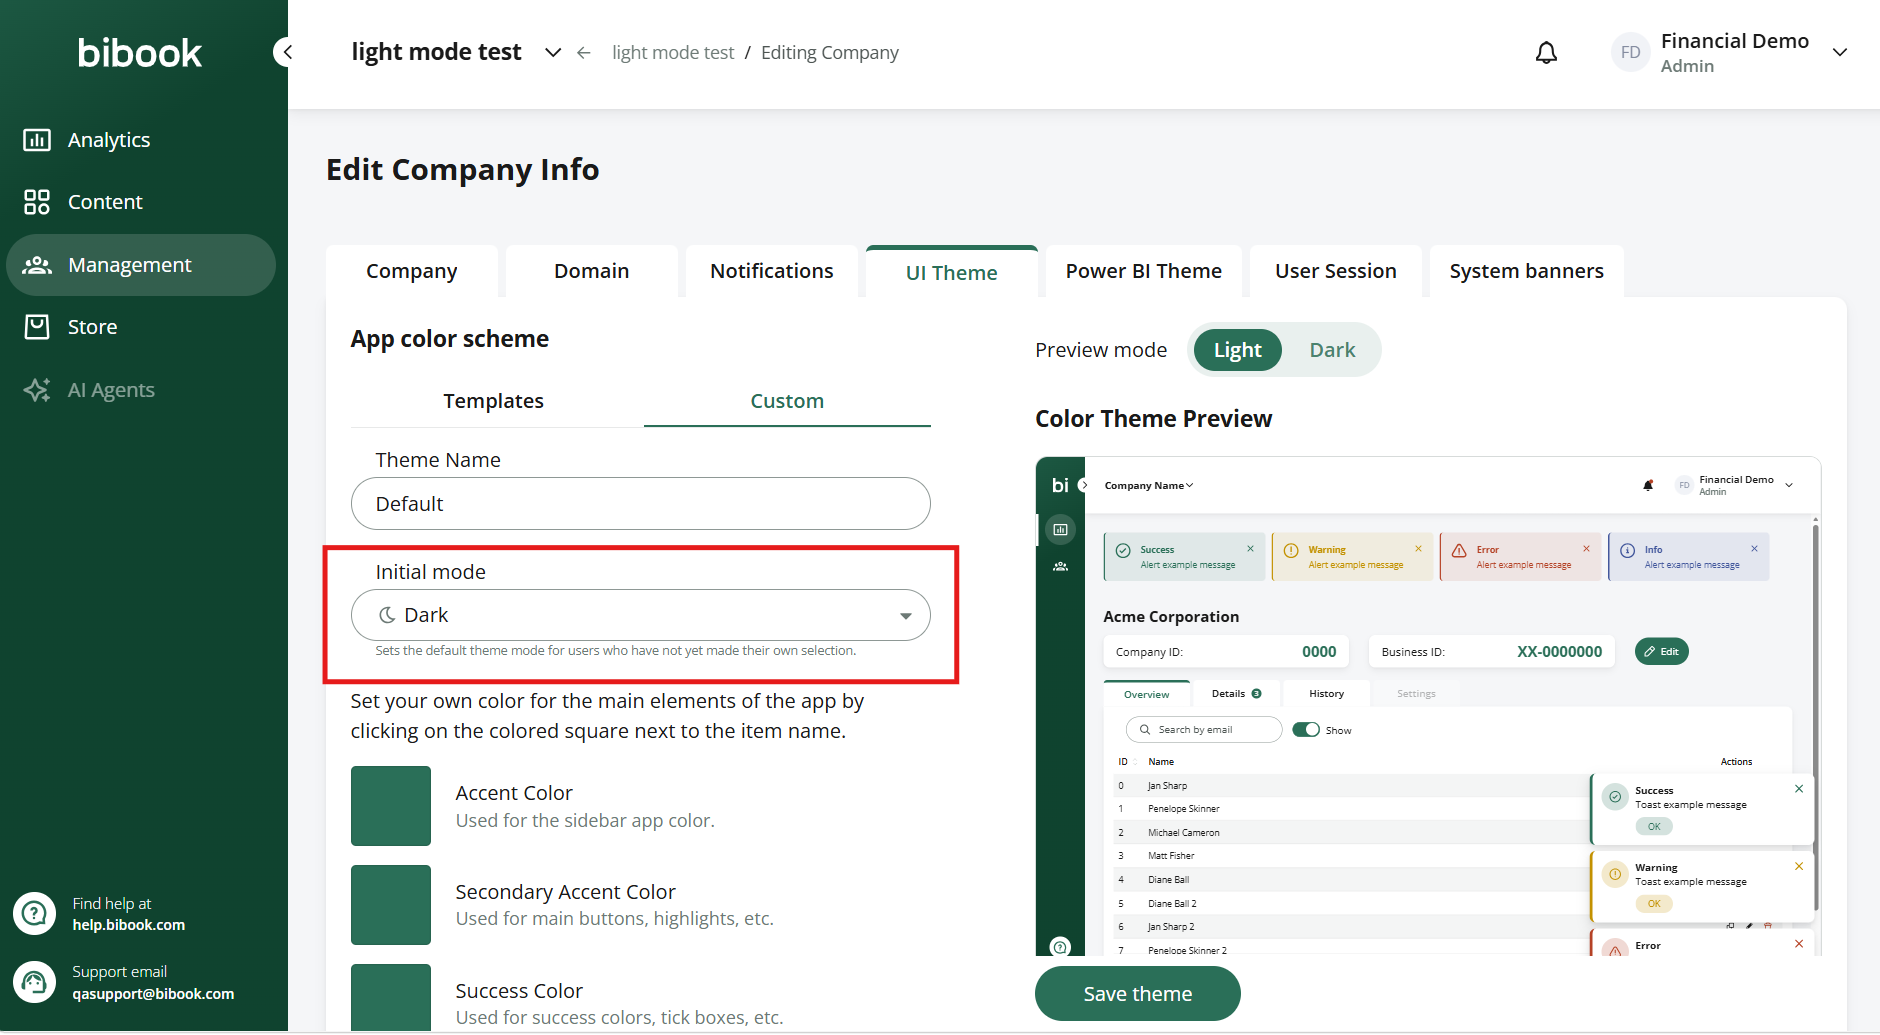Collapse the sidebar with the chevron button
Screen dimensions: 1880x1035
(286, 52)
